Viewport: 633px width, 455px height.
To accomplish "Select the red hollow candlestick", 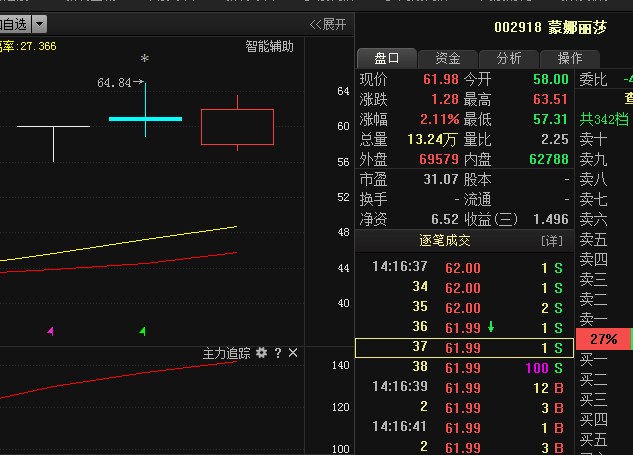I will [237, 126].
